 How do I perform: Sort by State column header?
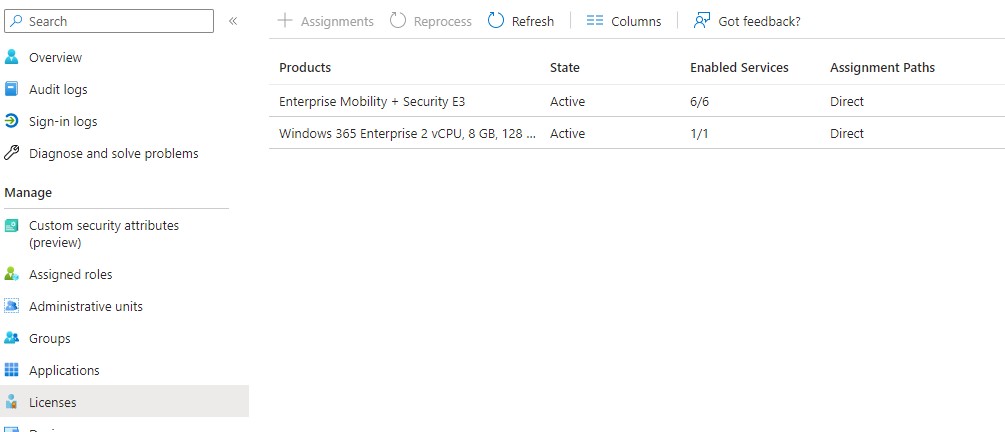coord(565,67)
